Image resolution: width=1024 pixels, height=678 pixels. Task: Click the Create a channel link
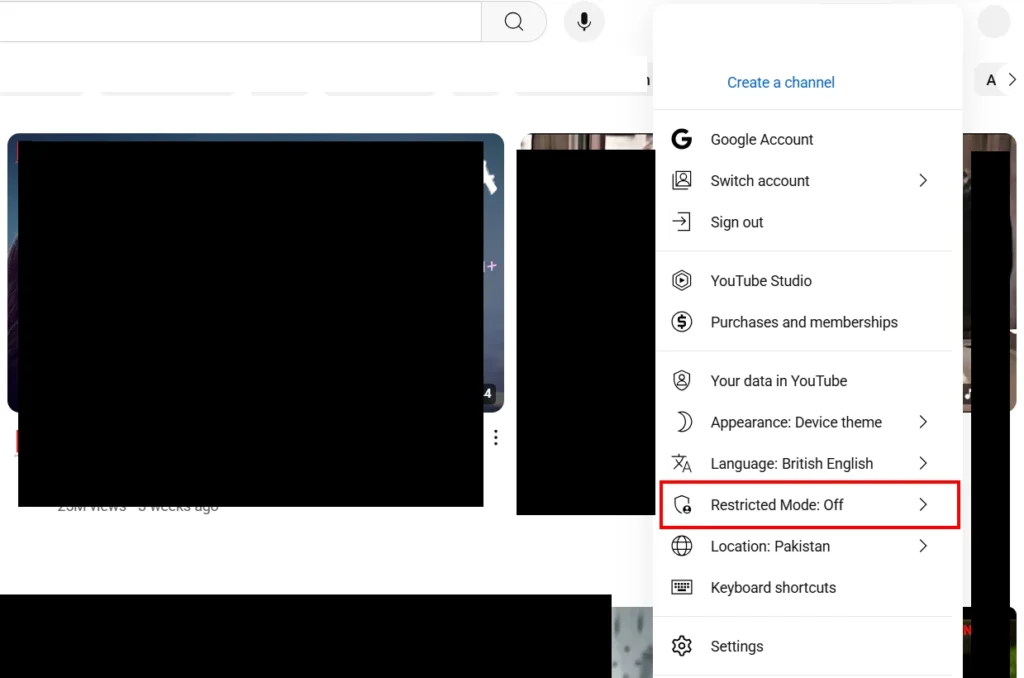pos(780,83)
